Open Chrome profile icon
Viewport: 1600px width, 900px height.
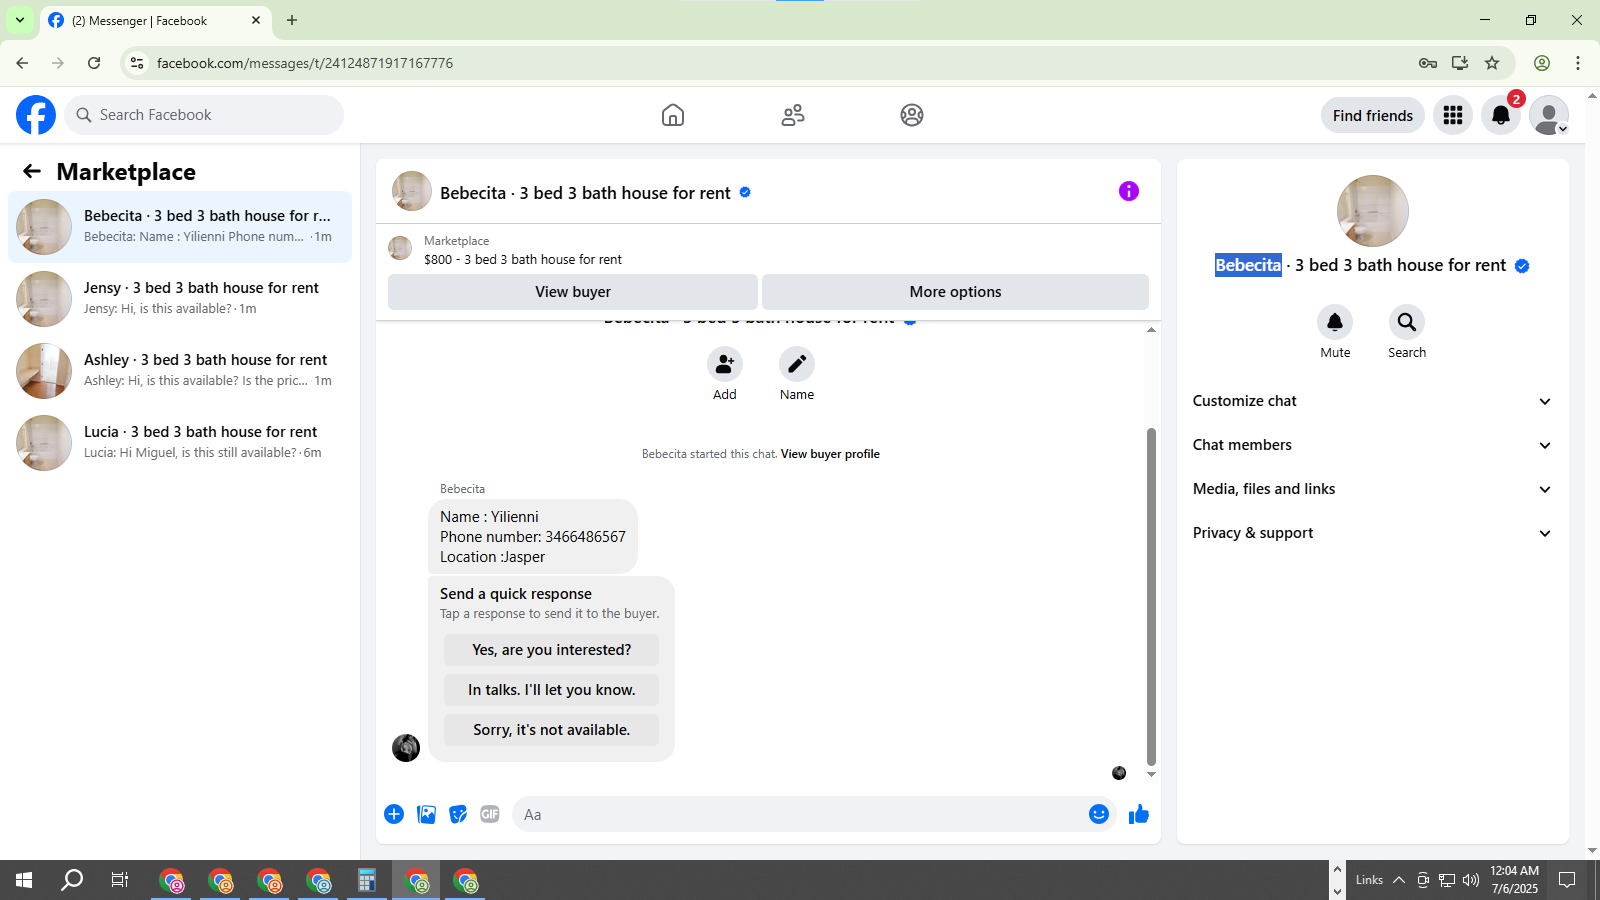(1542, 63)
